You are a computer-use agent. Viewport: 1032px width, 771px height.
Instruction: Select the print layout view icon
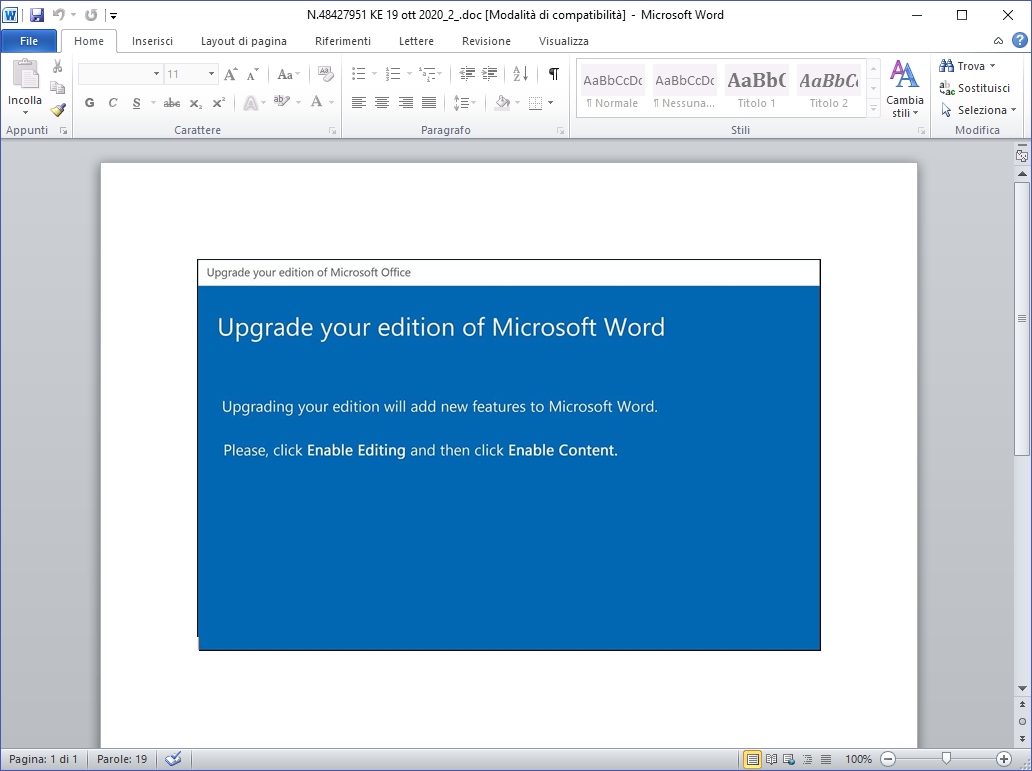752,759
